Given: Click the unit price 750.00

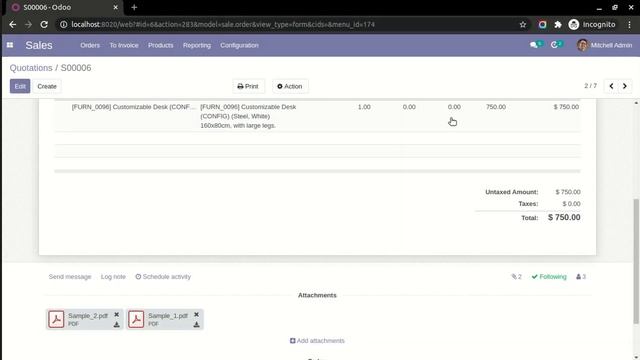Looking at the screenshot, I should (x=496, y=107).
